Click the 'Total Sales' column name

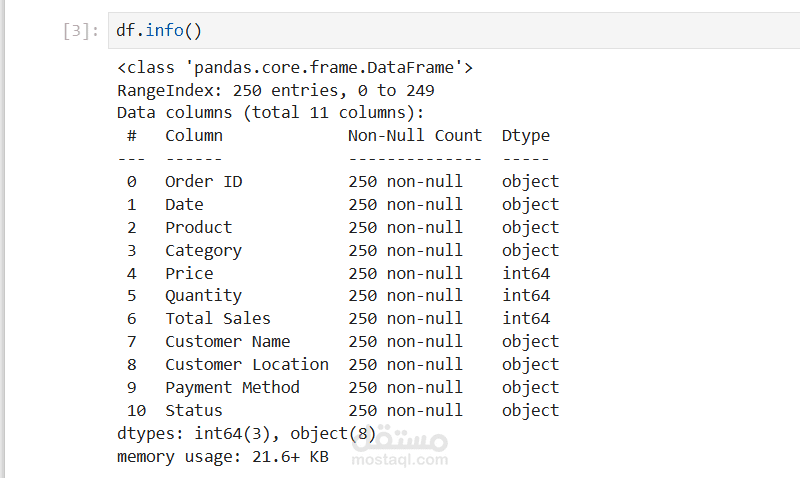click(218, 318)
